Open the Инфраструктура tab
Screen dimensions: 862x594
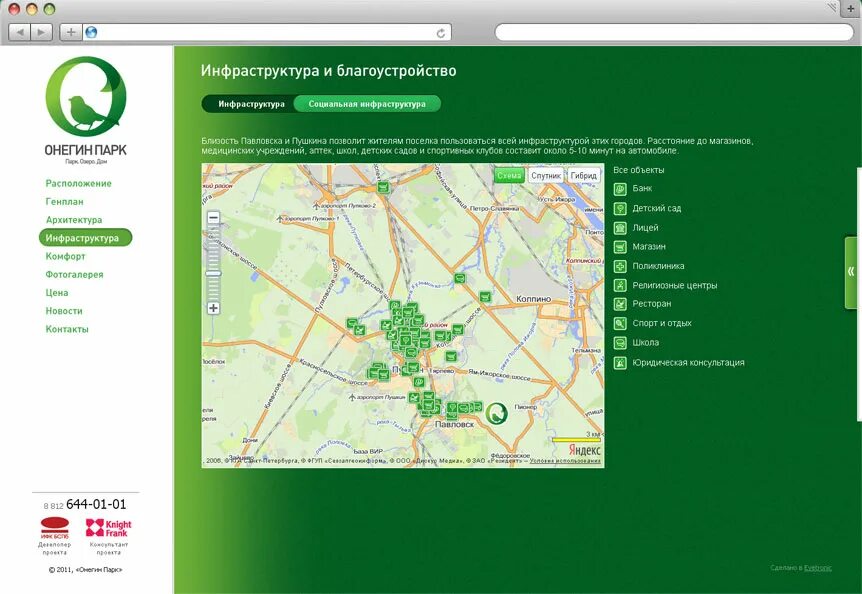[251, 104]
